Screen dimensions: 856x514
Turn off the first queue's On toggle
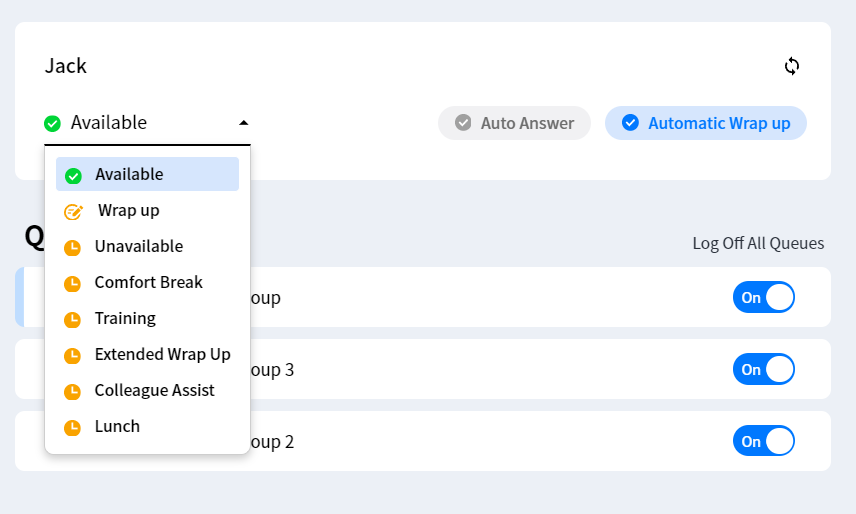point(764,297)
